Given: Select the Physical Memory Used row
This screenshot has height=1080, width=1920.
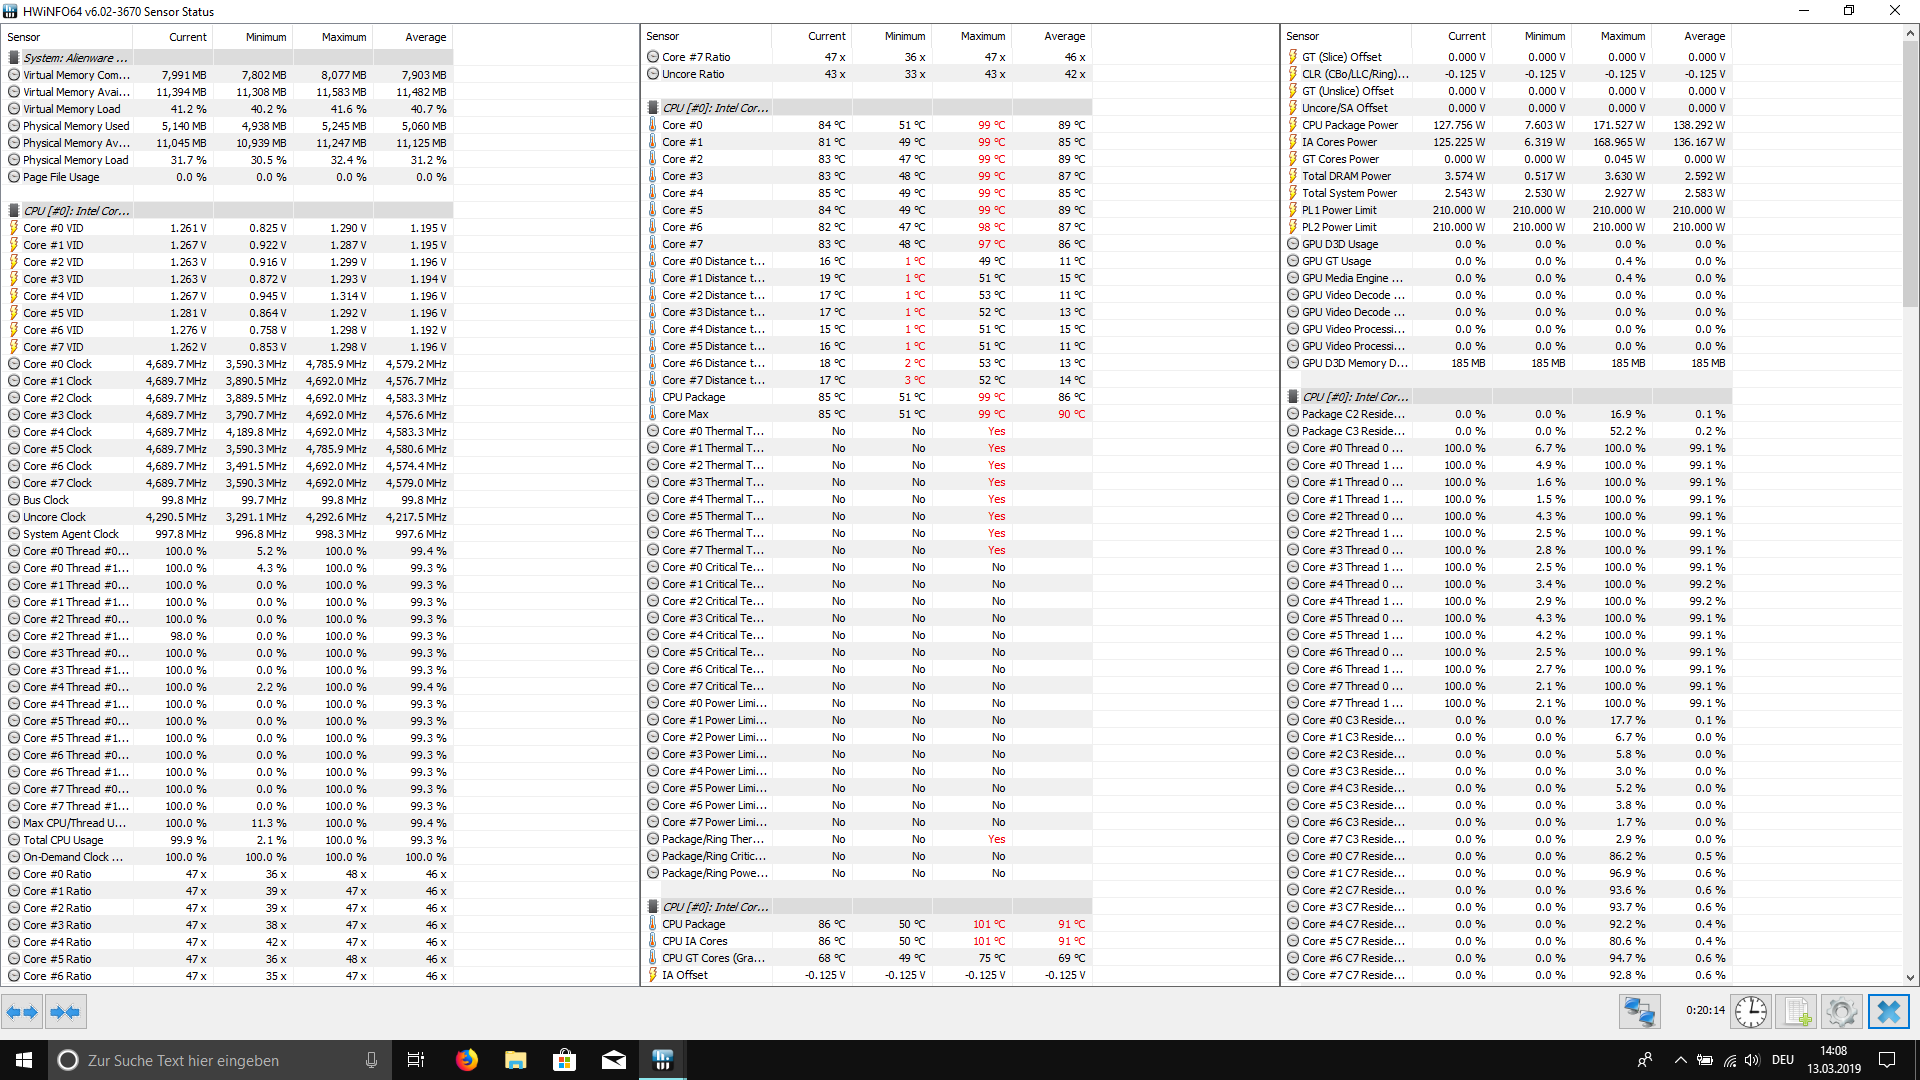Looking at the screenshot, I should point(228,126).
